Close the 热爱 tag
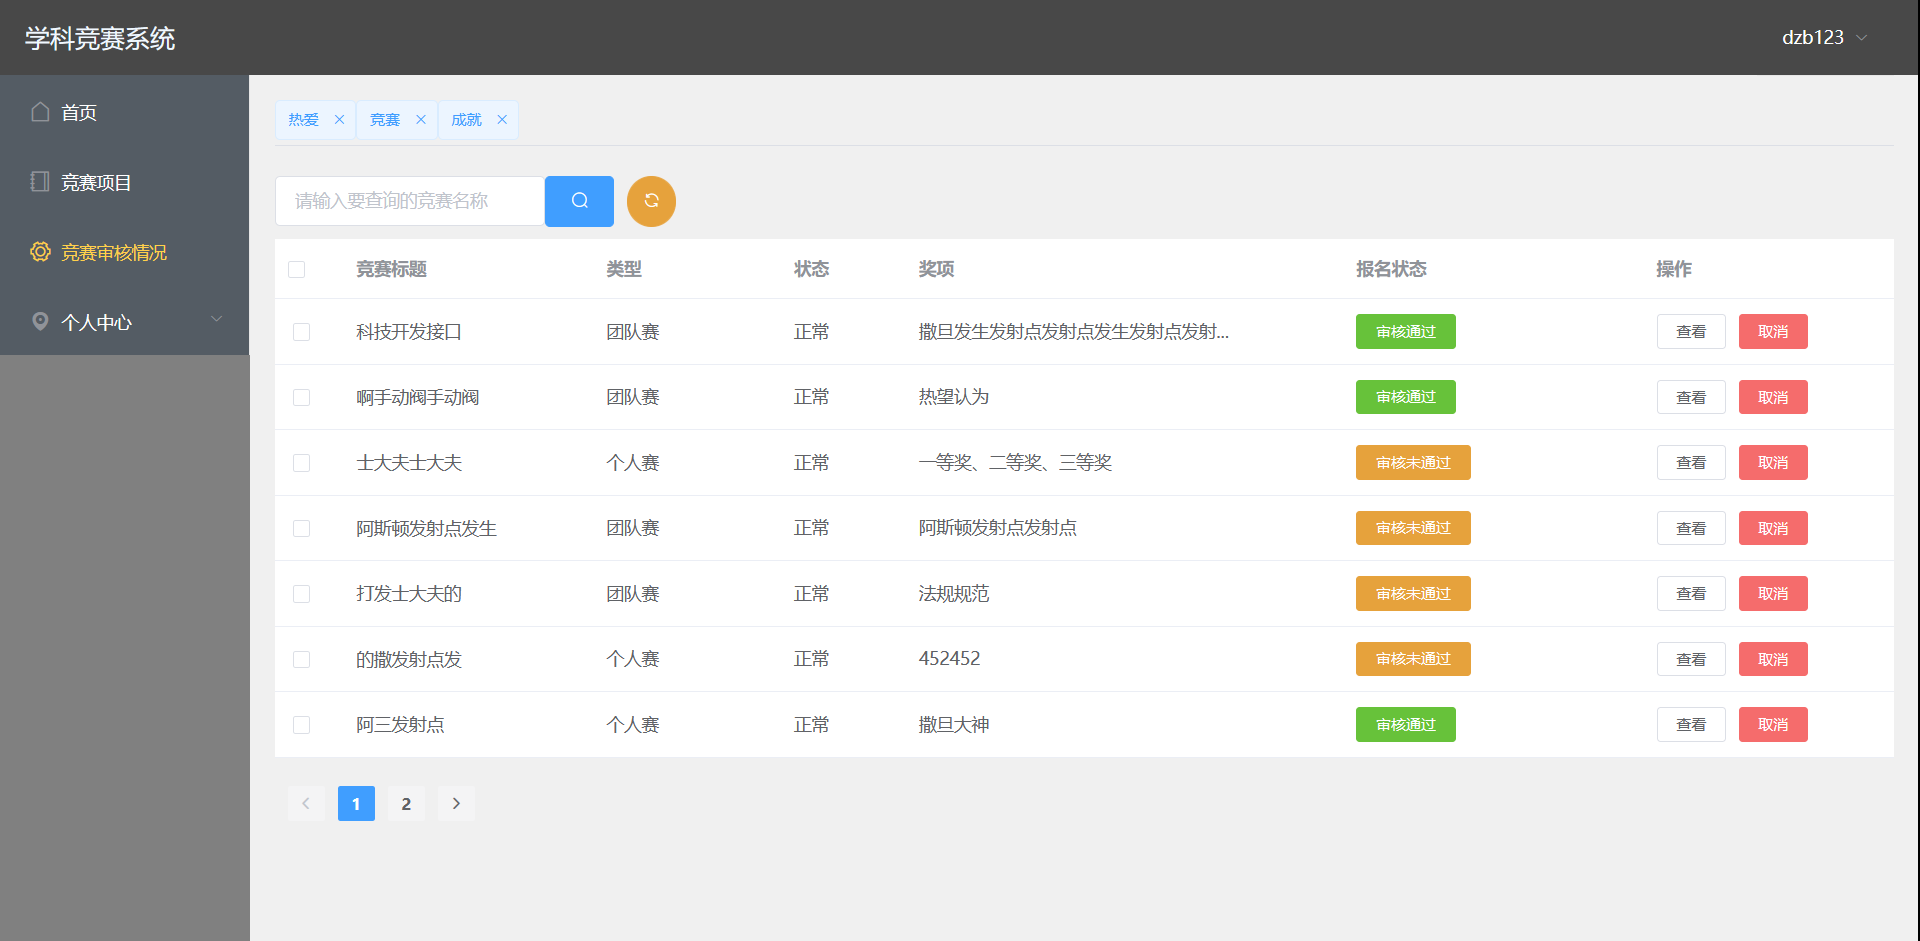This screenshot has height=941, width=1920. (x=339, y=120)
